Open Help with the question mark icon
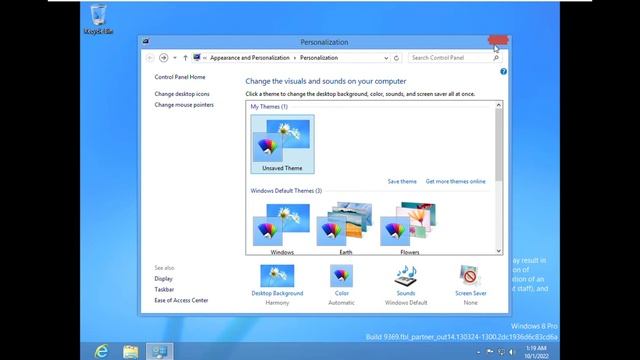The image size is (640, 360). [504, 71]
